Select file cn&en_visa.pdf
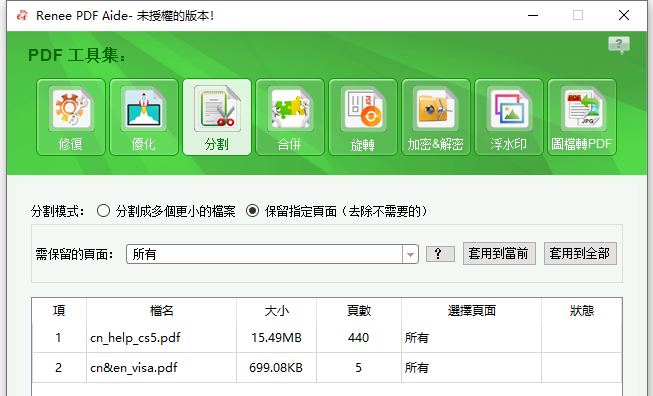Image resolution: width=653 pixels, height=396 pixels. click(x=134, y=368)
